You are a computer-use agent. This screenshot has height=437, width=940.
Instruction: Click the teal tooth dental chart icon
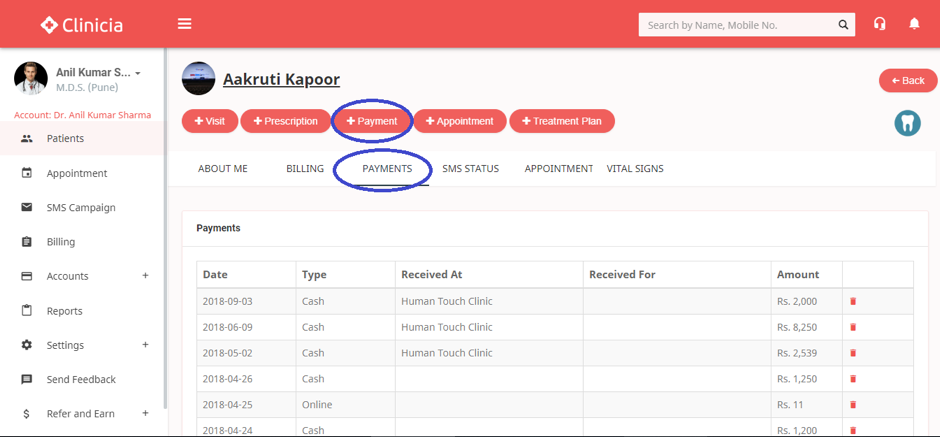[907, 122]
